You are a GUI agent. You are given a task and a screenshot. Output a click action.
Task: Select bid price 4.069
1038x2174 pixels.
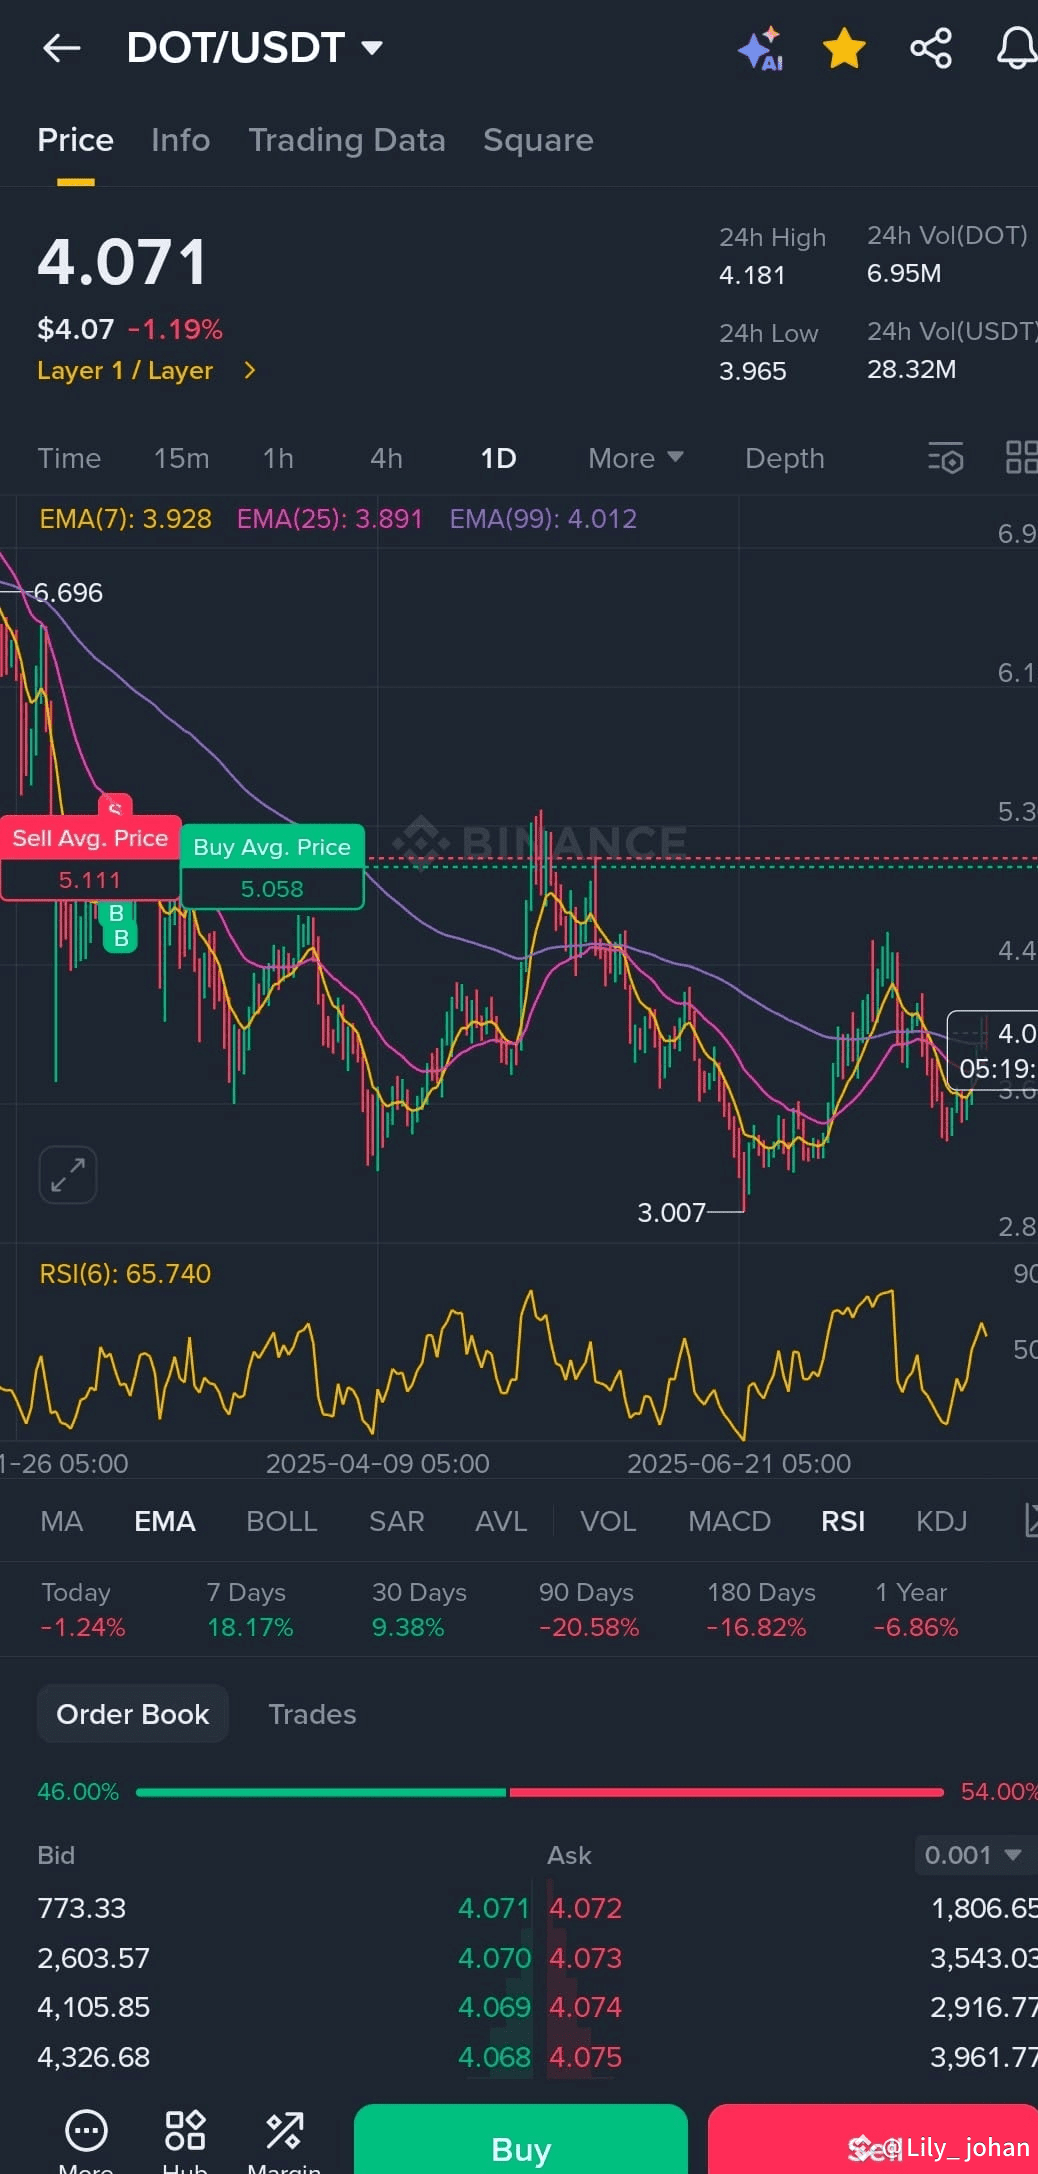point(494,2007)
